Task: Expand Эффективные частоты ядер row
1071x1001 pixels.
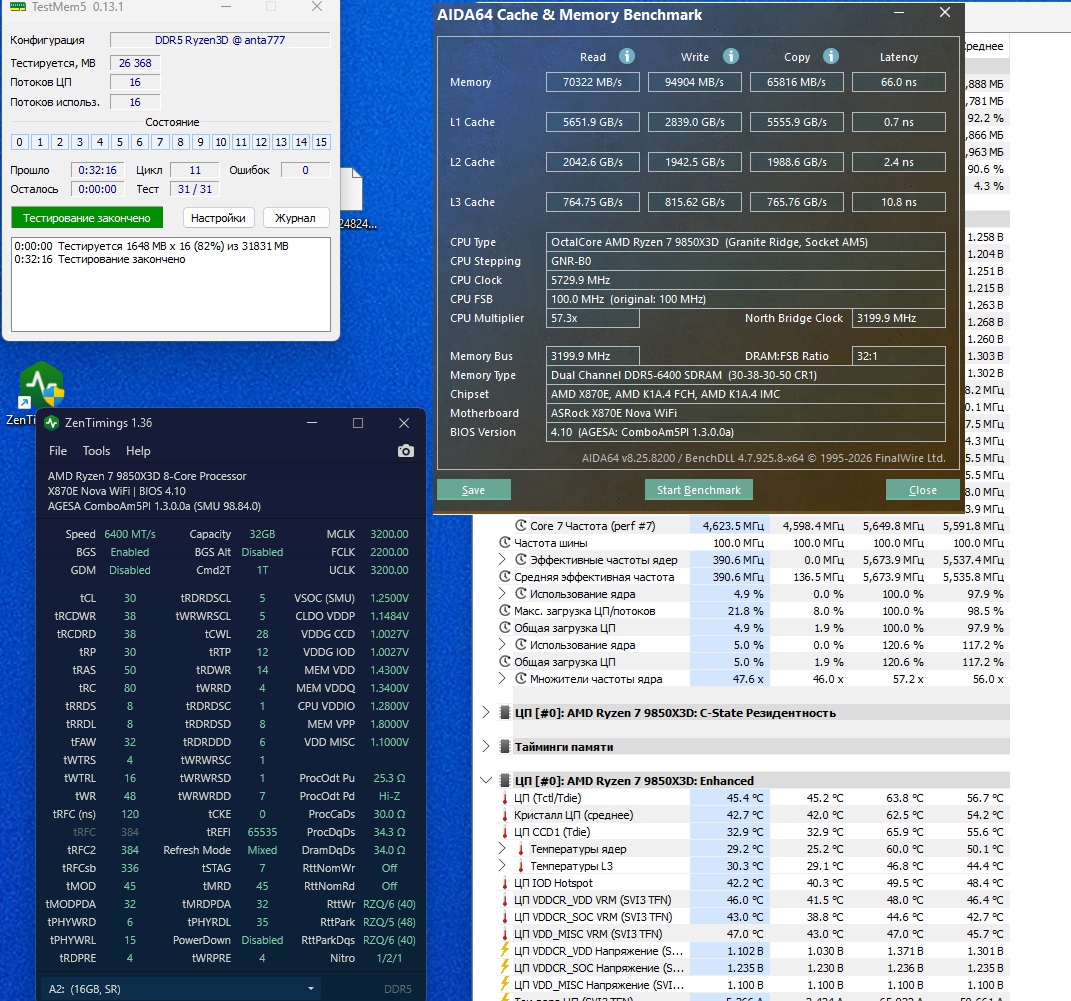Action: 502,559
